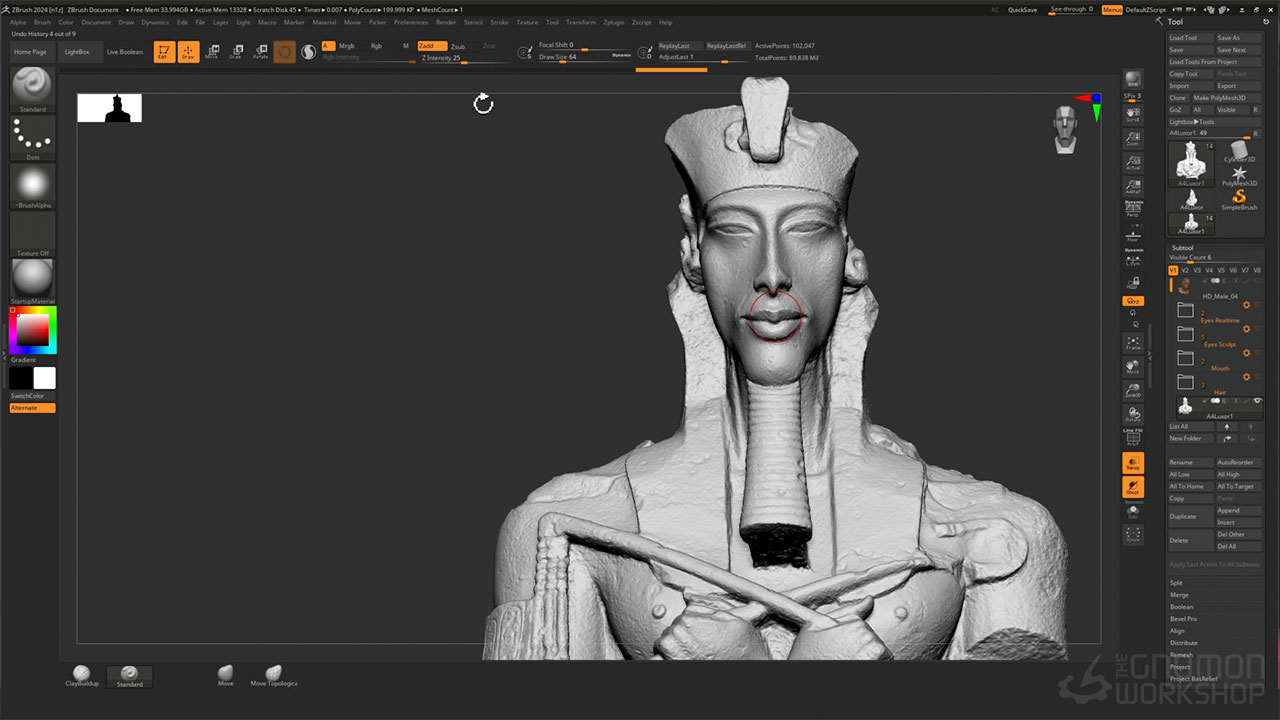
Task: Select the Move transform tool in top toolbar
Action: [x=212, y=52]
